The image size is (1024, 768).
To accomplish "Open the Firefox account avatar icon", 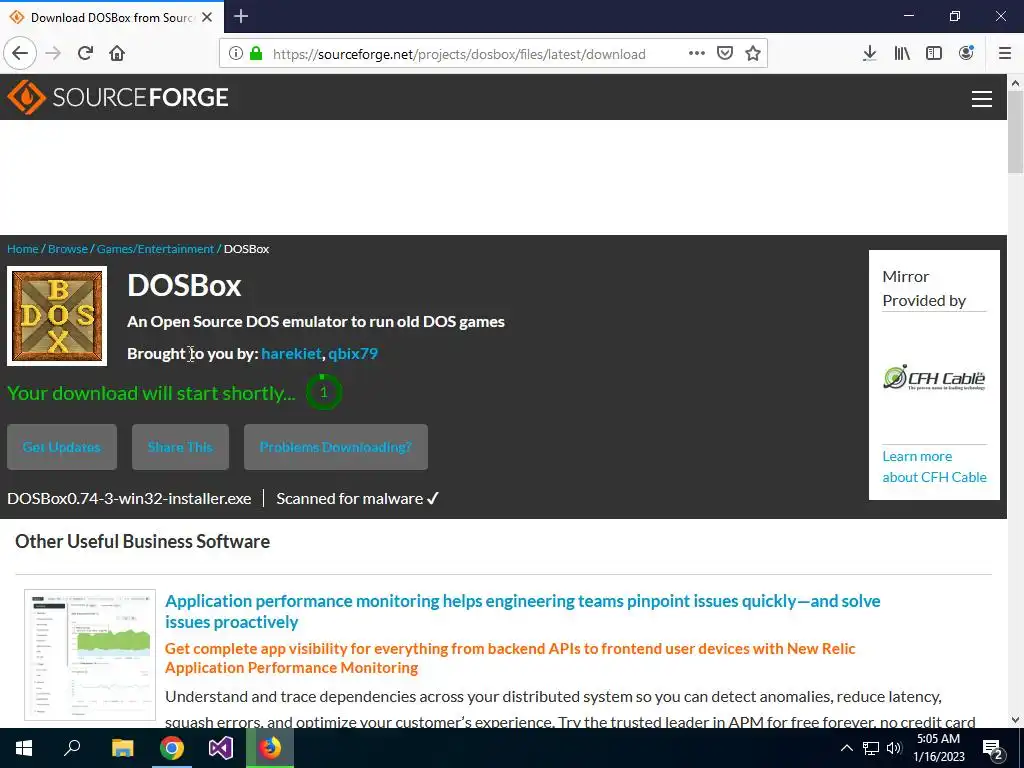I will 967,54.
